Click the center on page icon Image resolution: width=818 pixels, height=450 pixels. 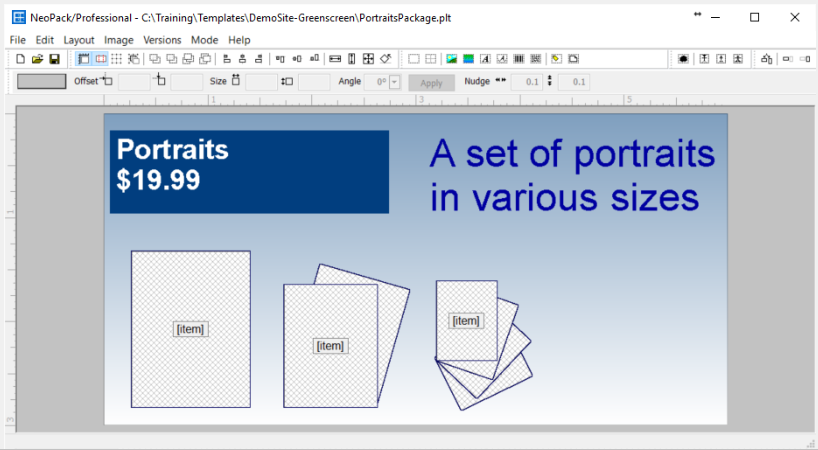coord(368,59)
